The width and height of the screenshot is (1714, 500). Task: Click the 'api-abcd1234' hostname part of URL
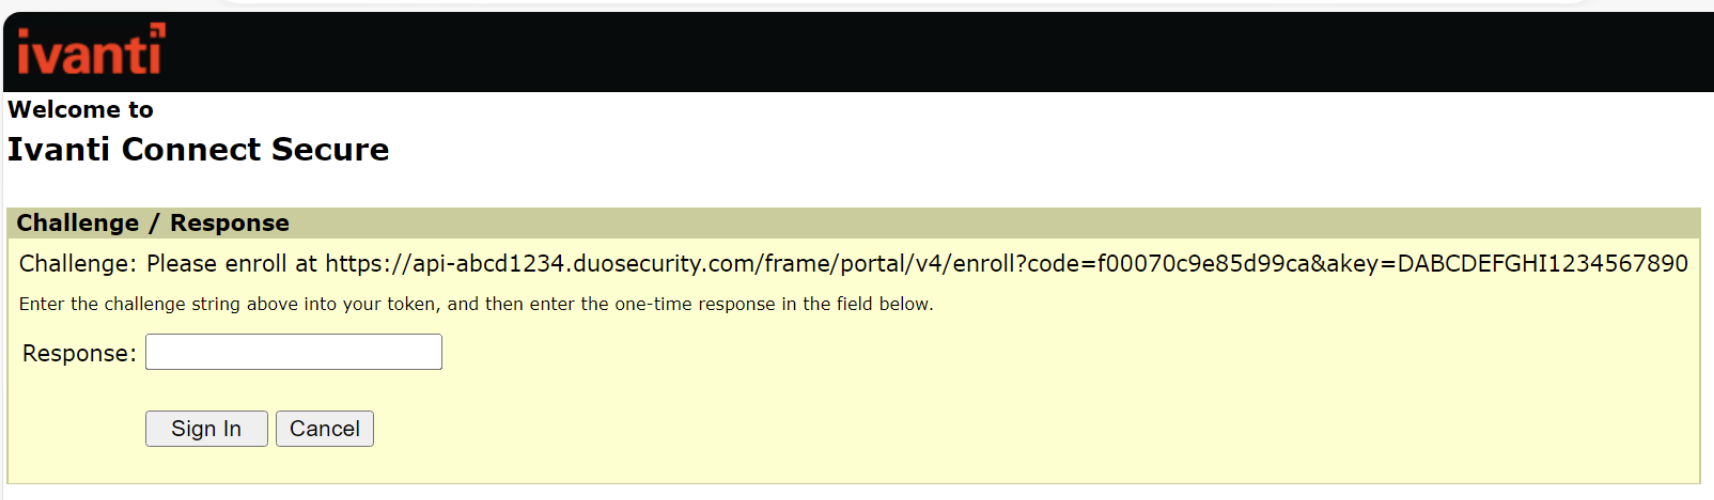(490, 264)
